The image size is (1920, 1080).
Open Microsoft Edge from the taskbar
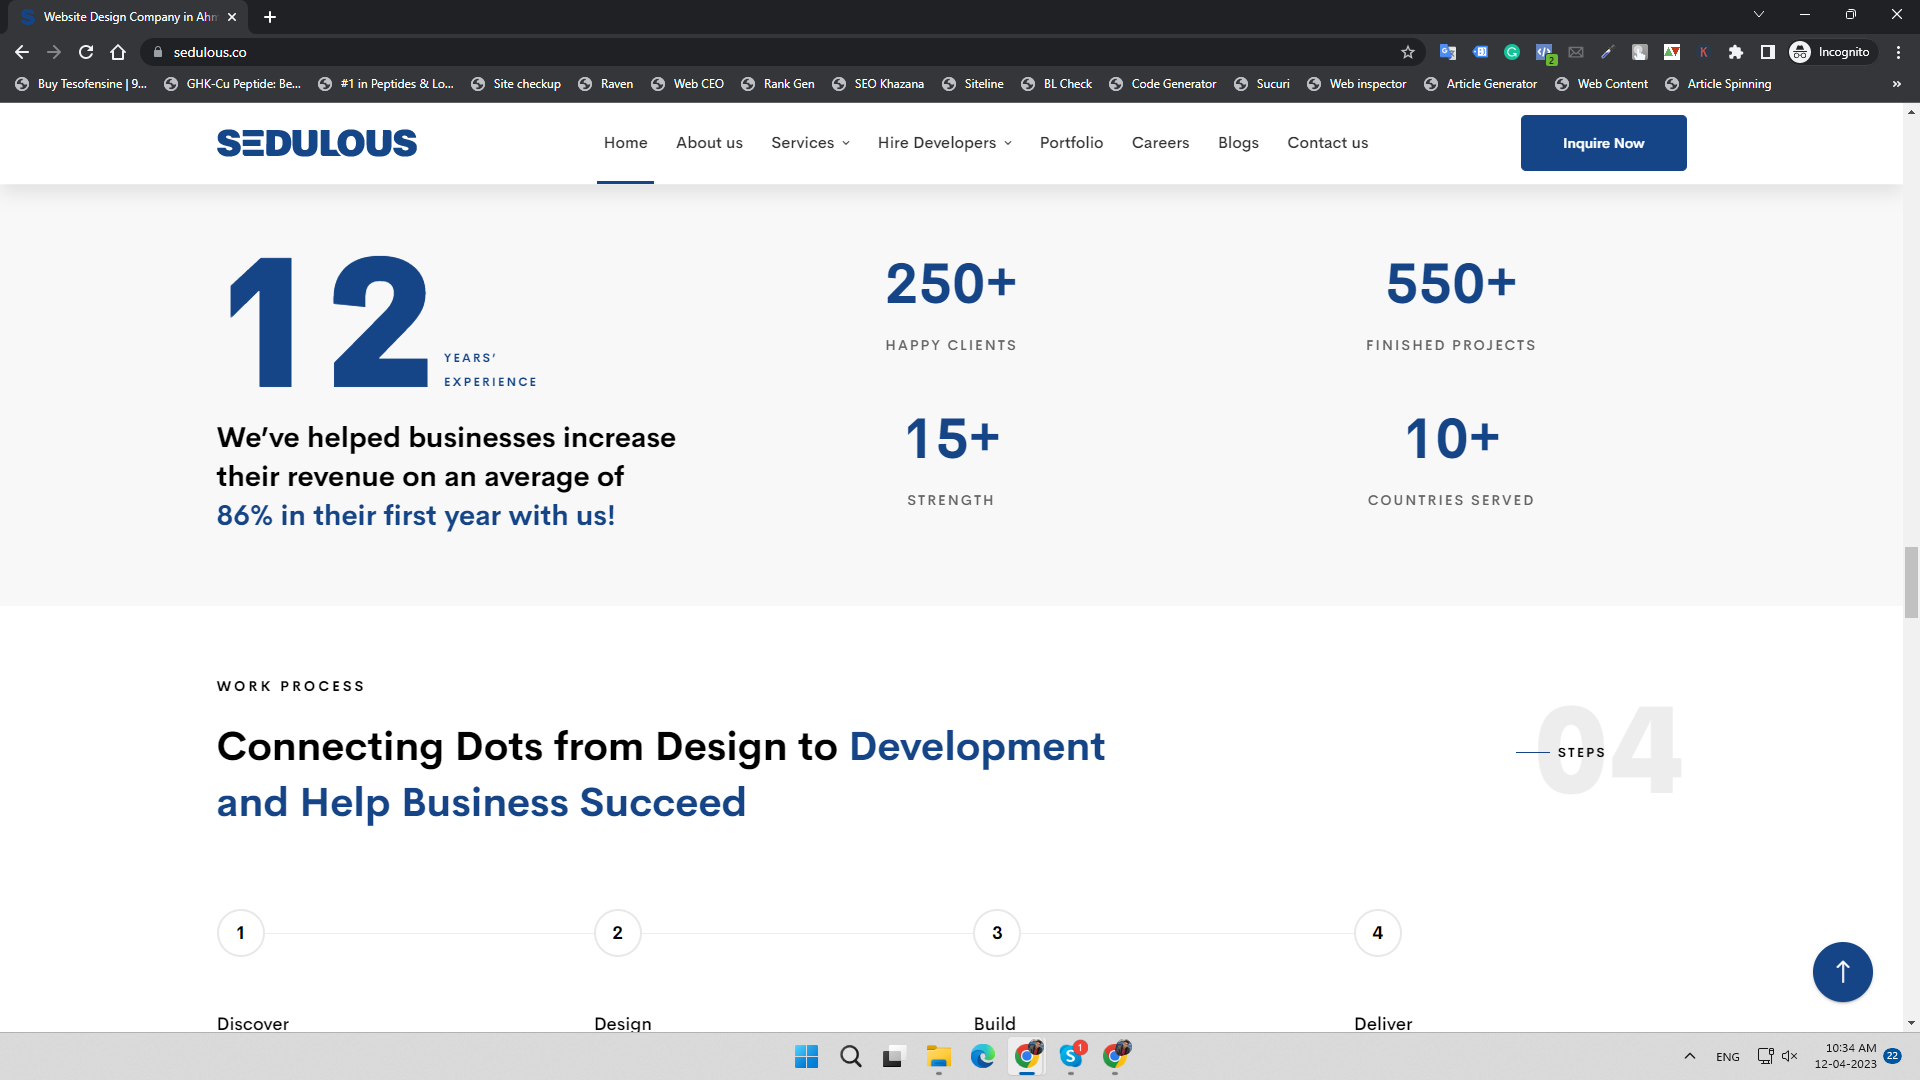pos(982,1056)
